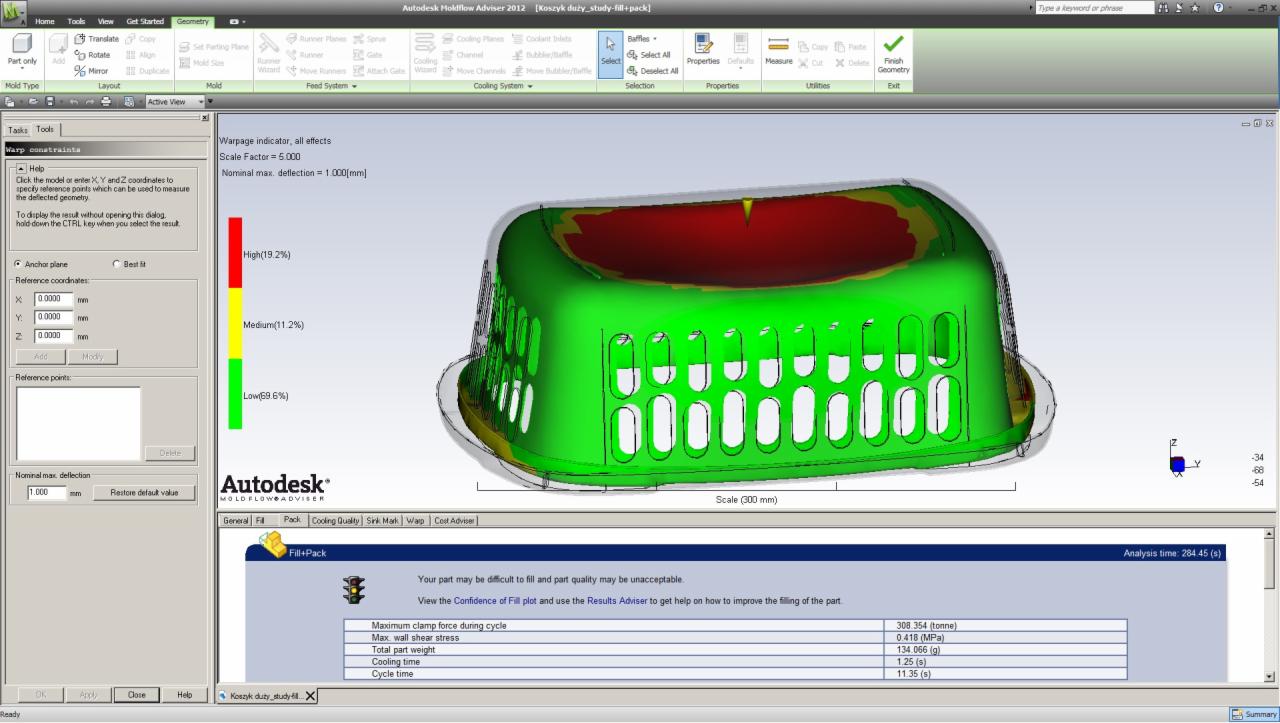Click the undo arrow in the quick toolbar
The height and width of the screenshot is (723, 1280).
tap(74, 102)
